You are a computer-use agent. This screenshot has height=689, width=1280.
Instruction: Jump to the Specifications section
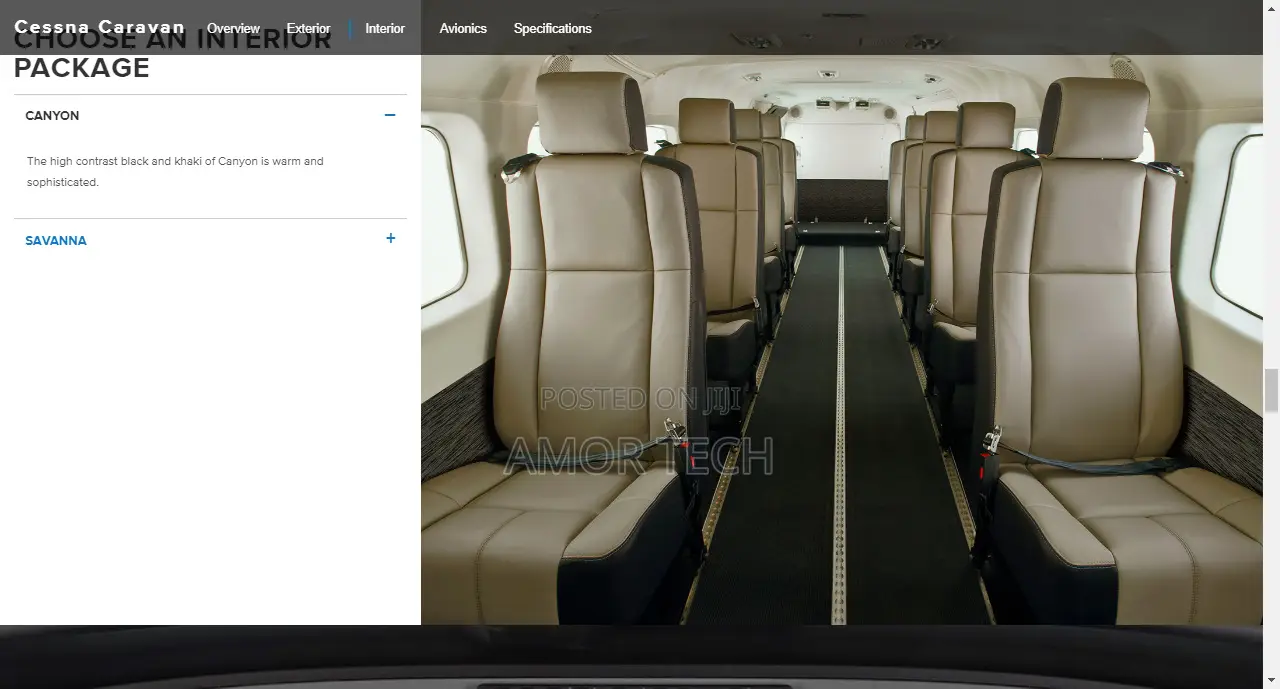(553, 28)
